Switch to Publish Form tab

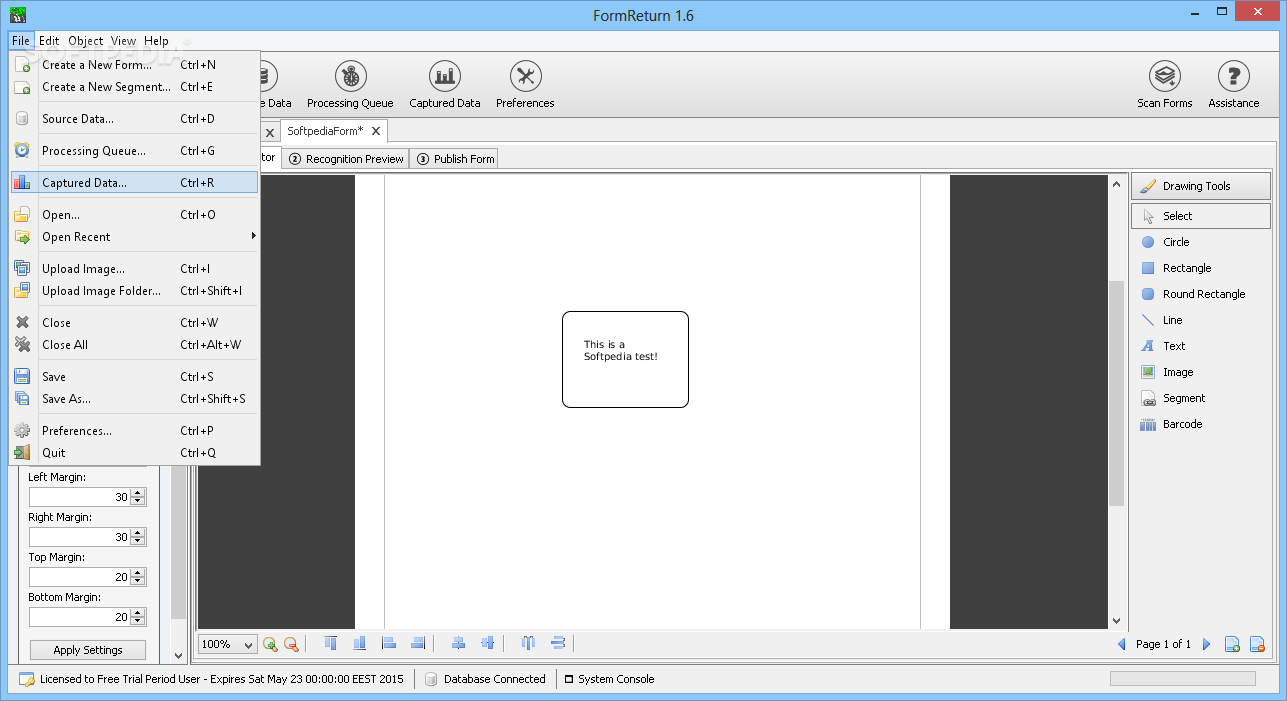[455, 159]
